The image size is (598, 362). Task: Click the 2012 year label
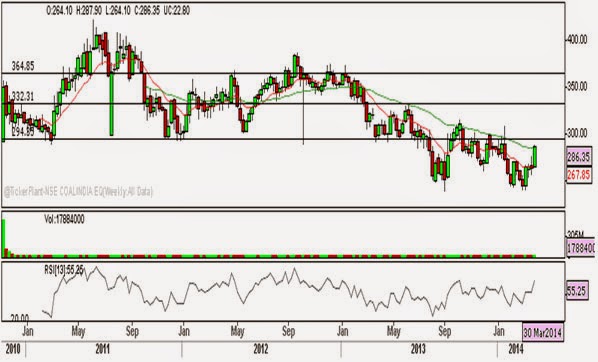point(261,349)
